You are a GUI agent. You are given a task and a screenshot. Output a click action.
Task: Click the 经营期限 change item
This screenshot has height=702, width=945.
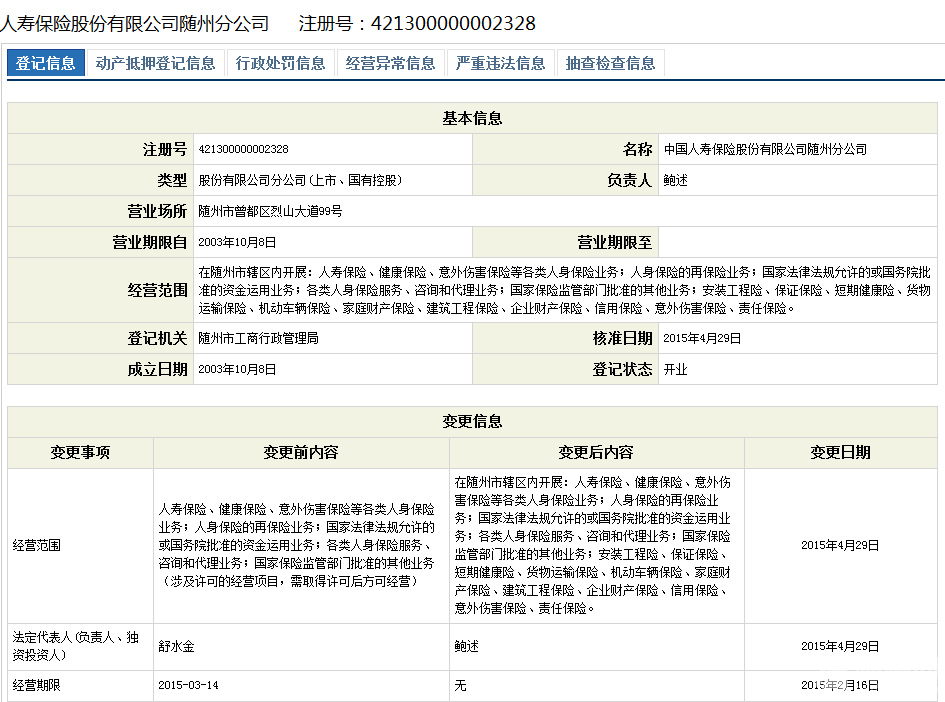tap(37, 686)
